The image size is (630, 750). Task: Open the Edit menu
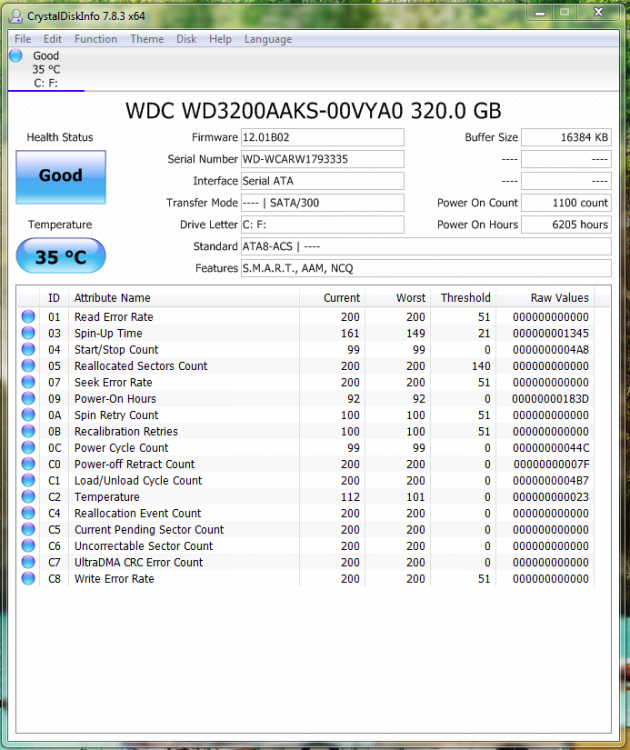click(53, 39)
